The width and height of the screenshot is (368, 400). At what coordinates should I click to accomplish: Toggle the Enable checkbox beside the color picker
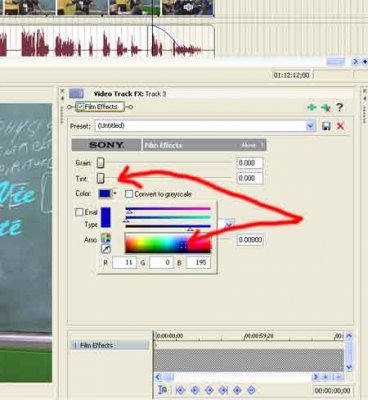79,212
